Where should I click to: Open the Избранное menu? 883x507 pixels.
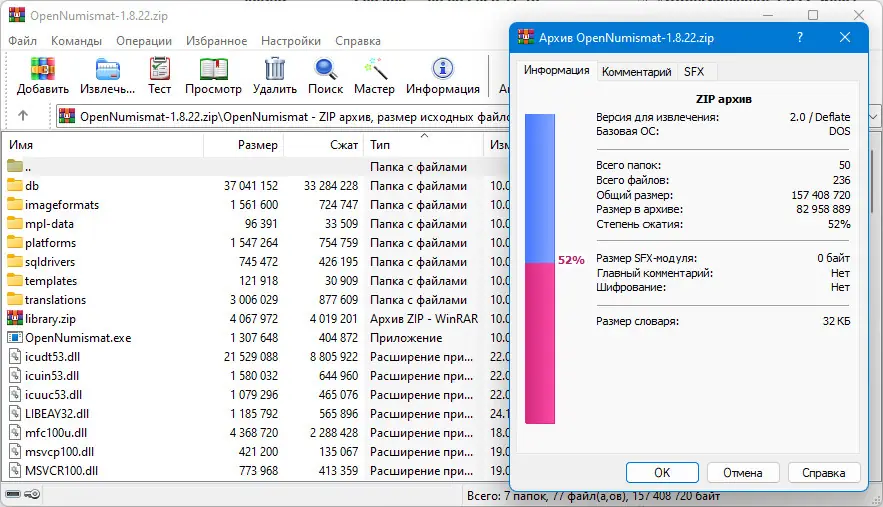click(216, 41)
